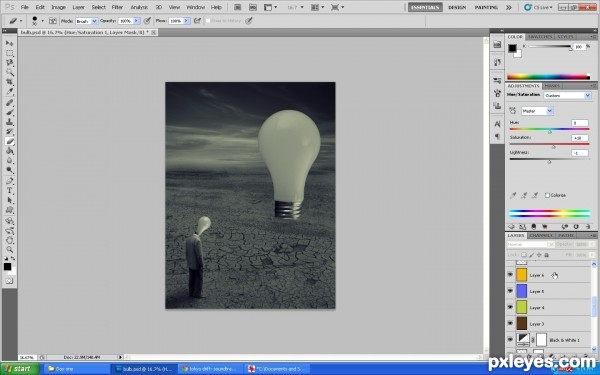Open the Paragraph panel icon

(x=497, y=137)
